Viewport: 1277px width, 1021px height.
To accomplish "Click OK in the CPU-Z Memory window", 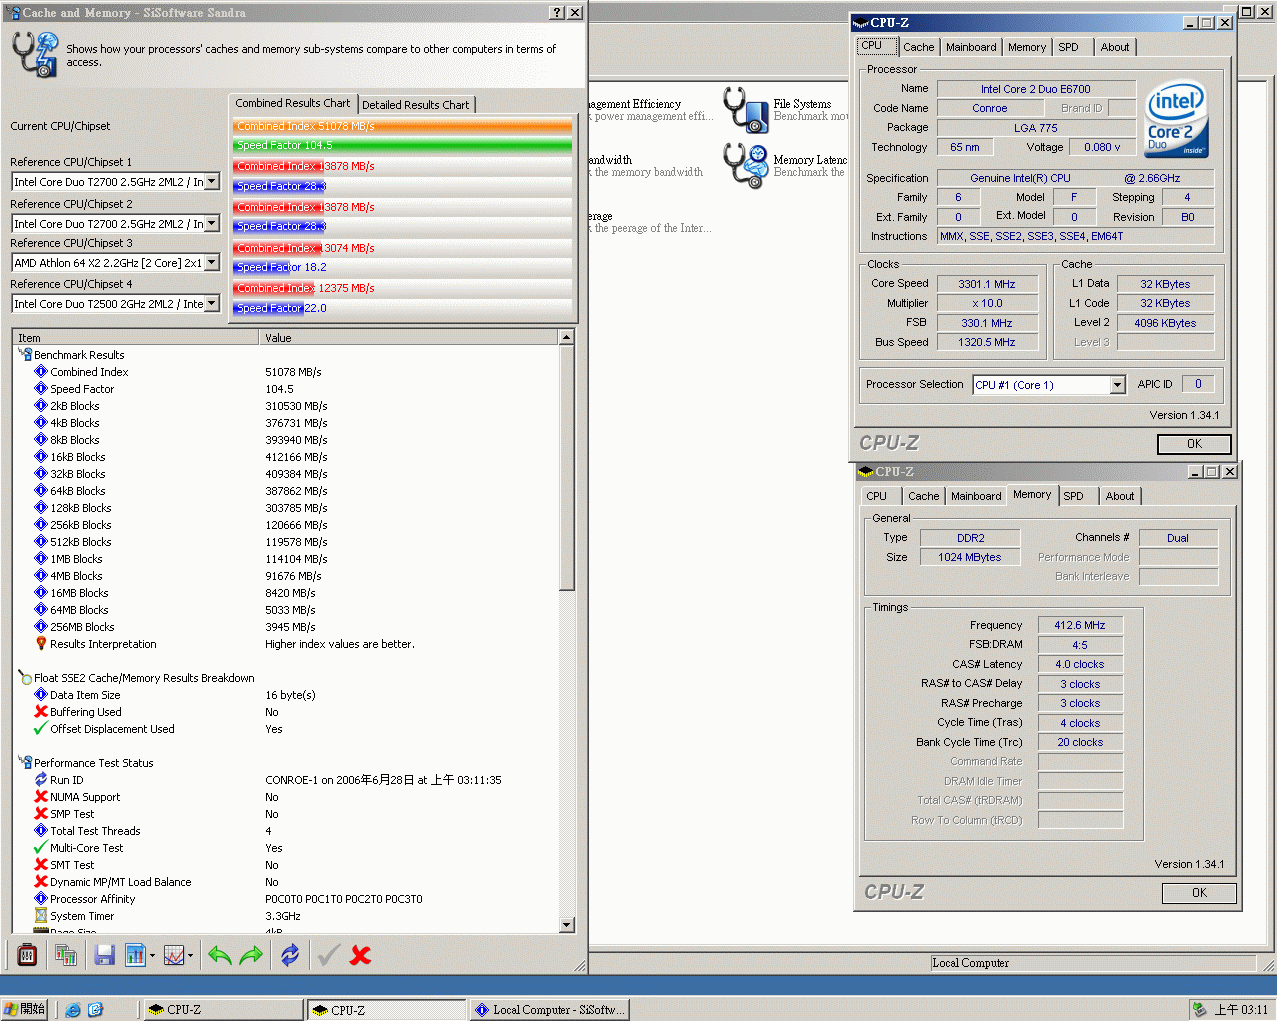I will click(1198, 893).
